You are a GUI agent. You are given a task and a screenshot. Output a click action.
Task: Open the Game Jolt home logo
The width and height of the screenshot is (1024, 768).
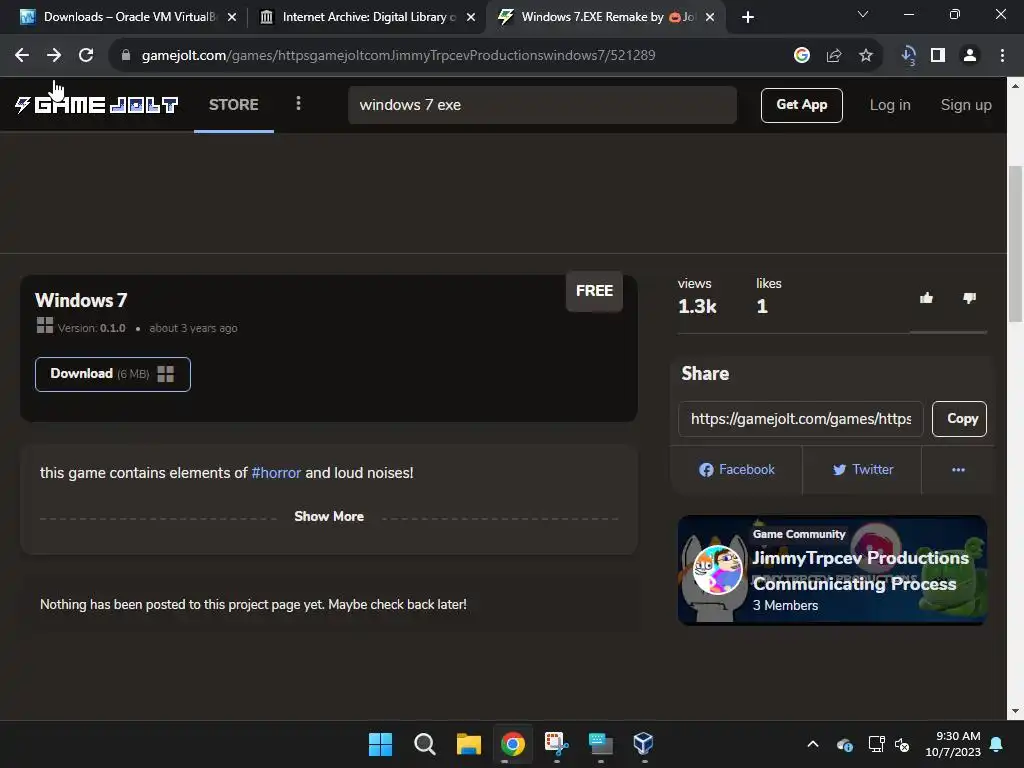click(x=96, y=104)
